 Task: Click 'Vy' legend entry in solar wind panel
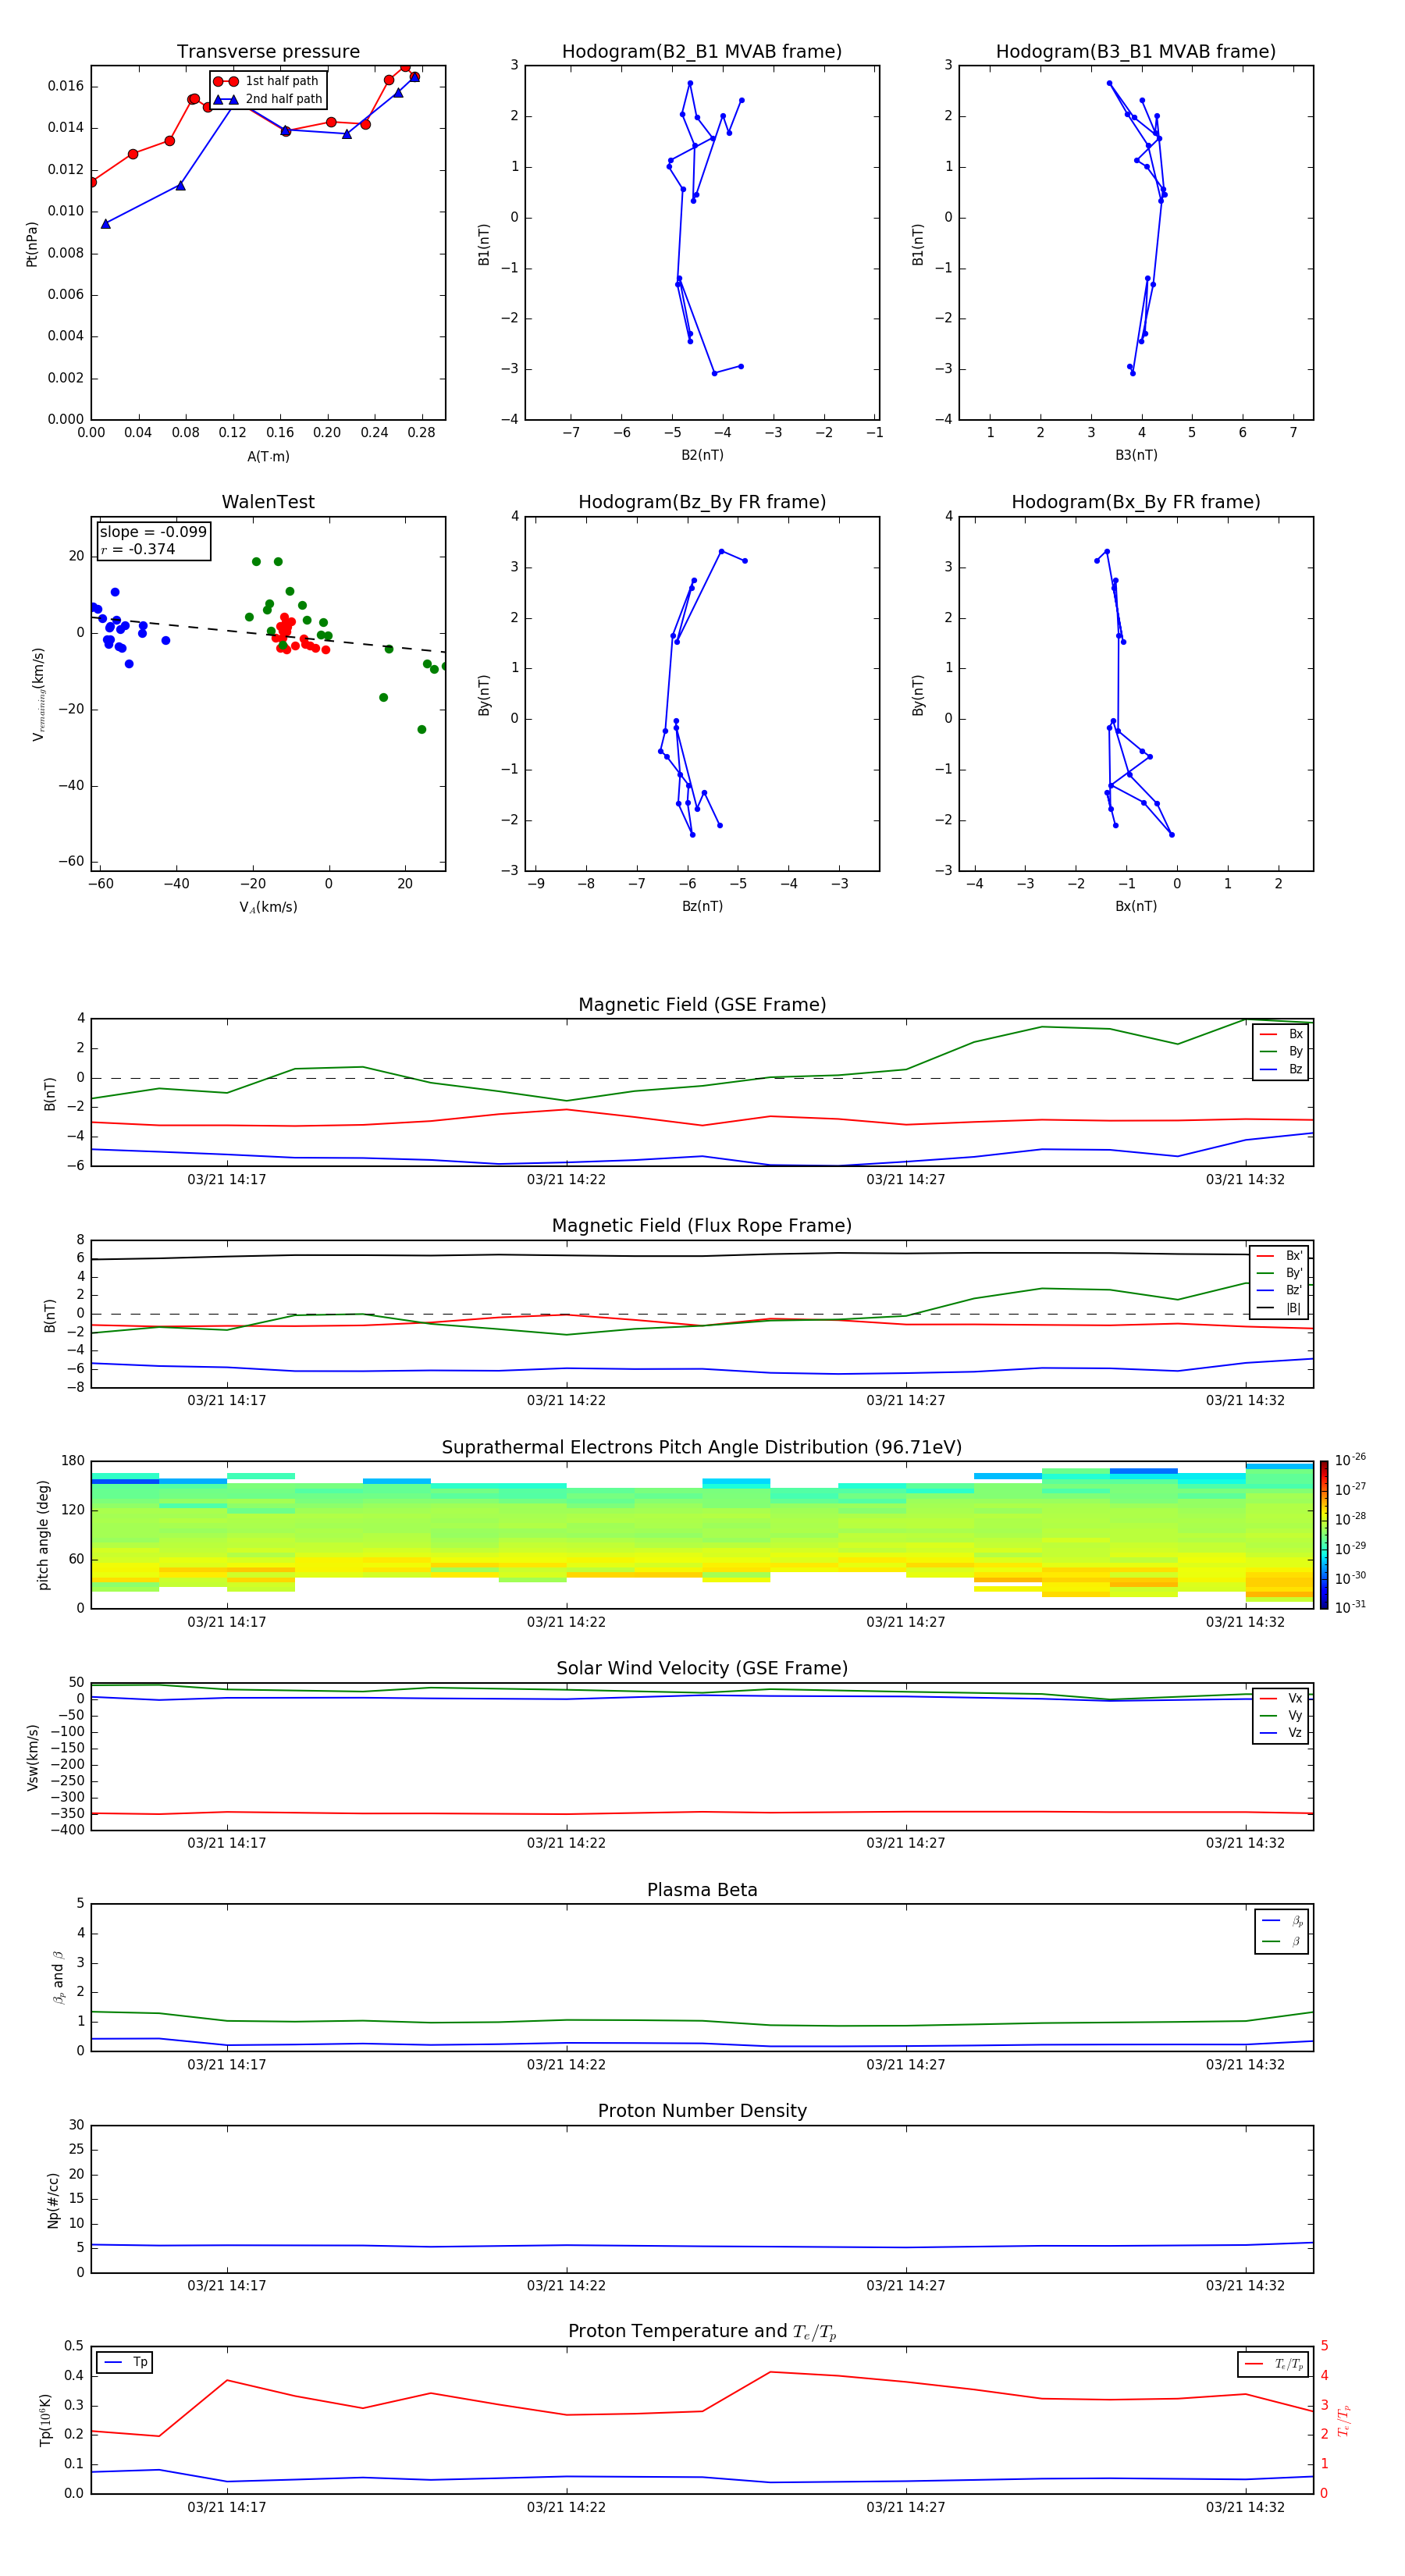coord(1281,1716)
